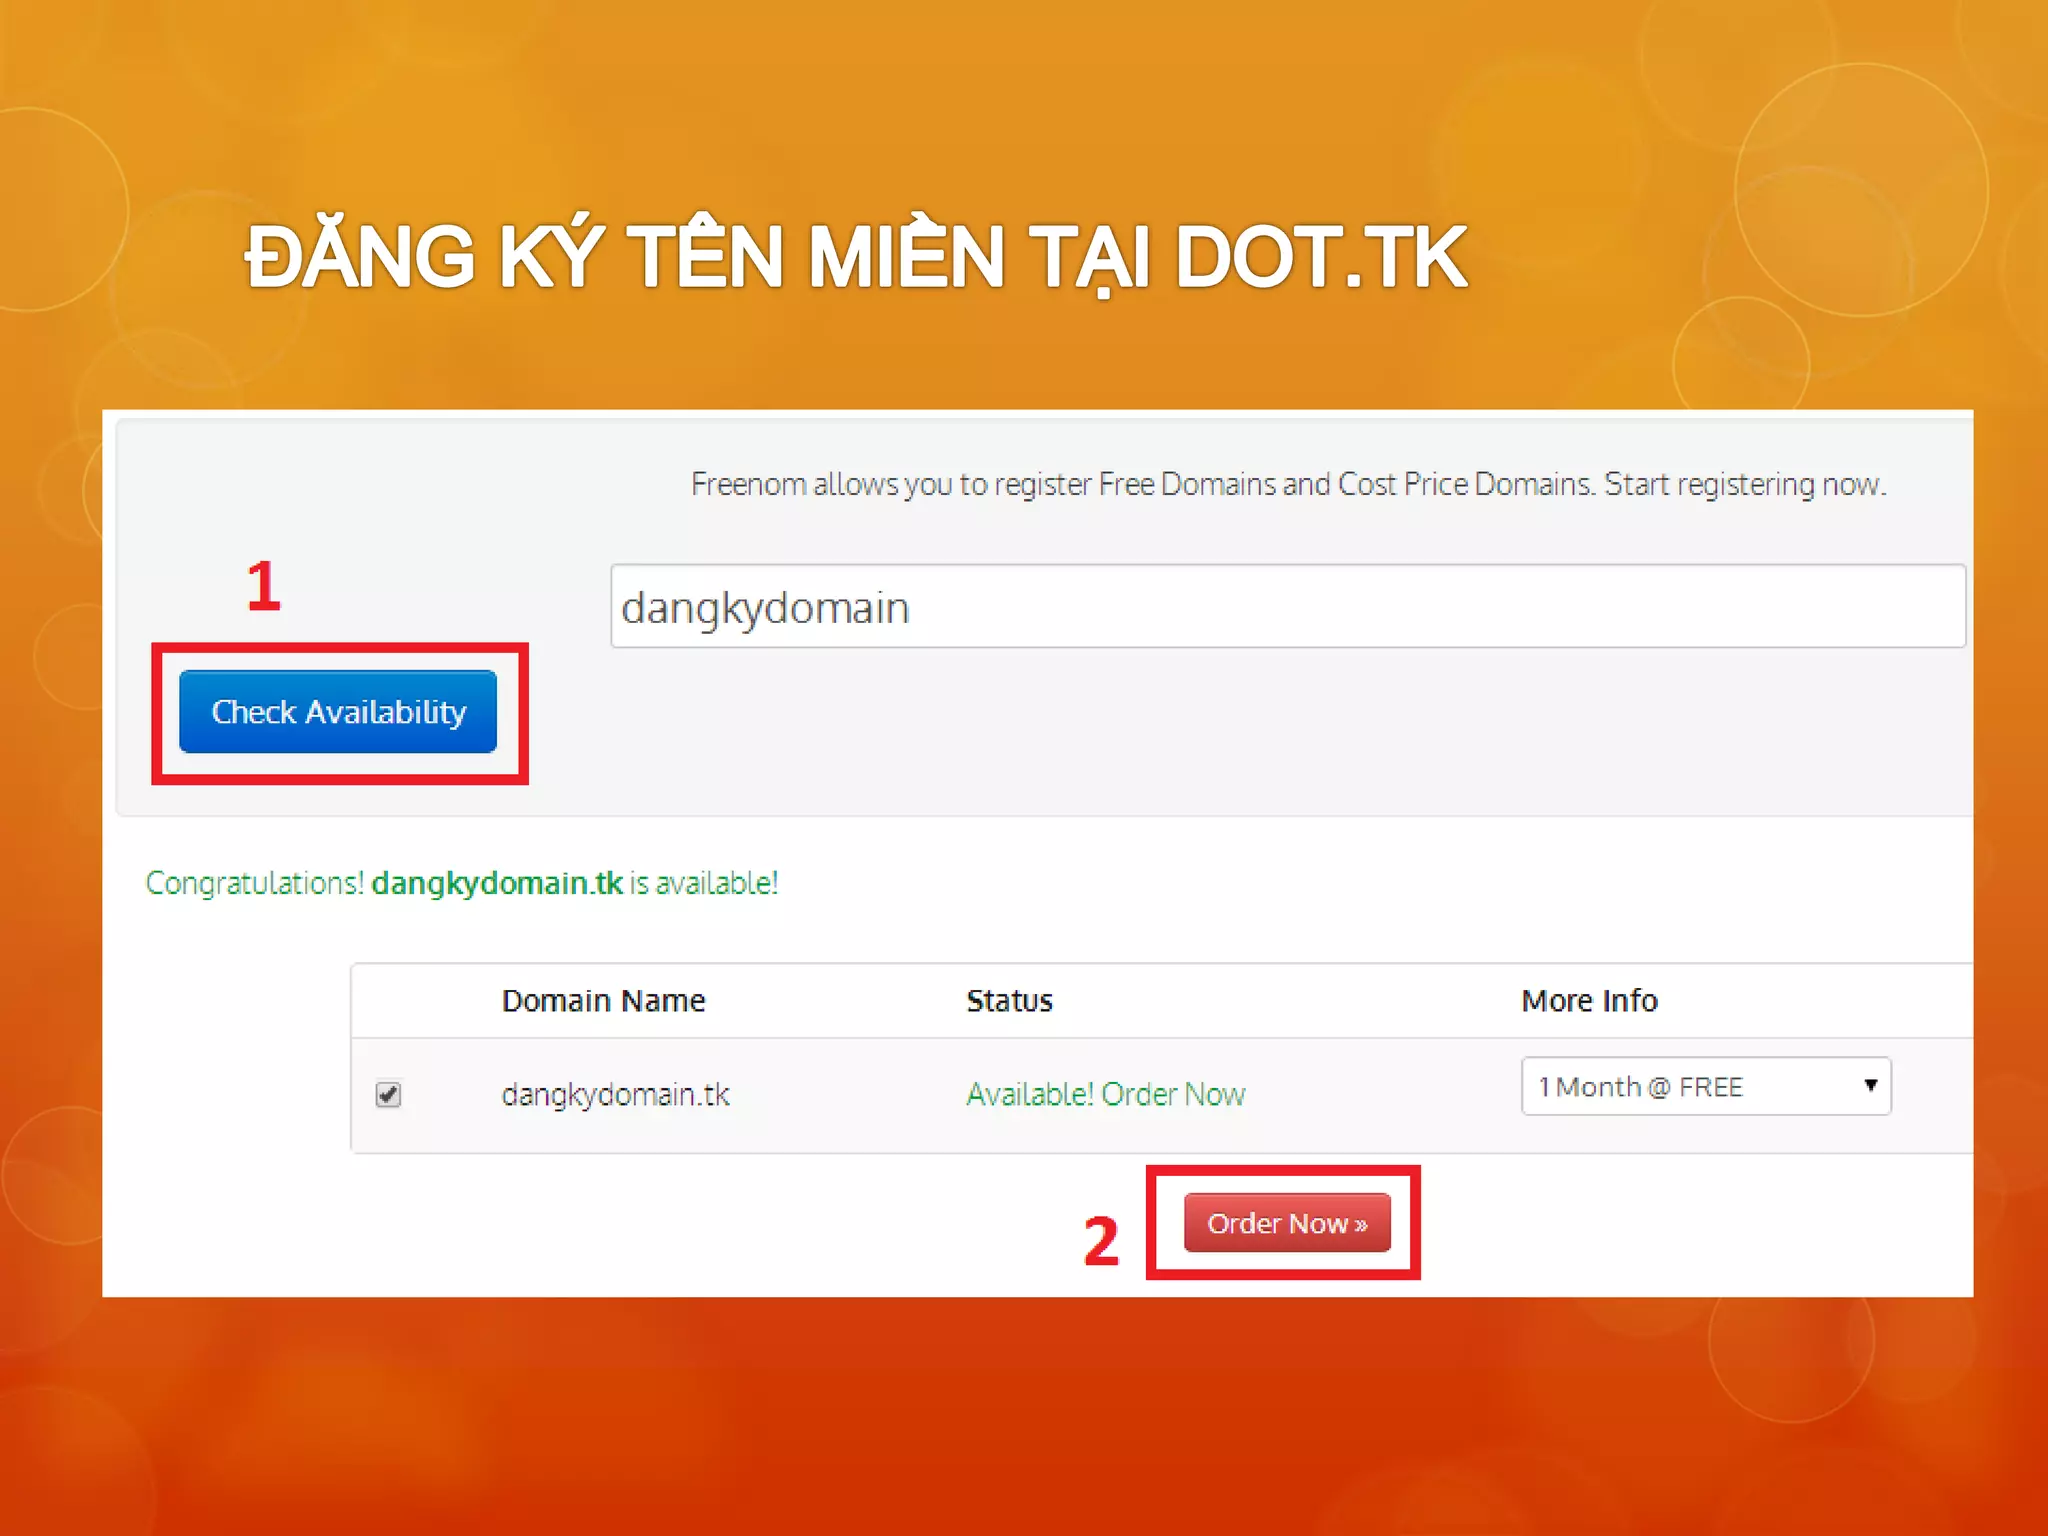
Task: Click the More Info column header
Action: [1589, 1001]
